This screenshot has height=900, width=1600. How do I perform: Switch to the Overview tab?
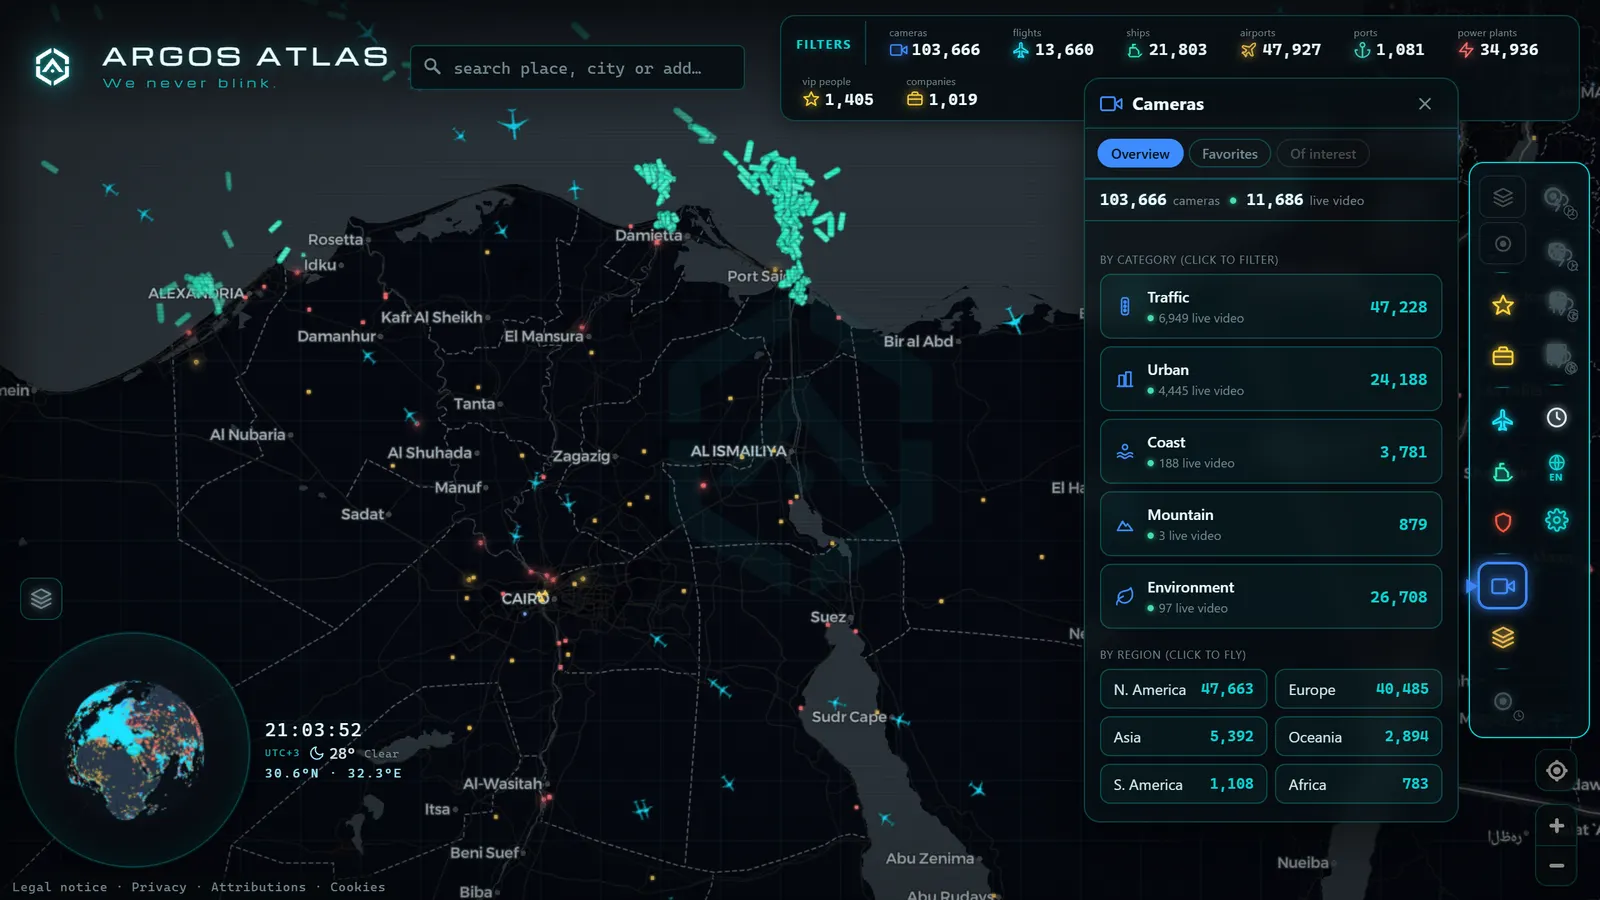point(1140,154)
